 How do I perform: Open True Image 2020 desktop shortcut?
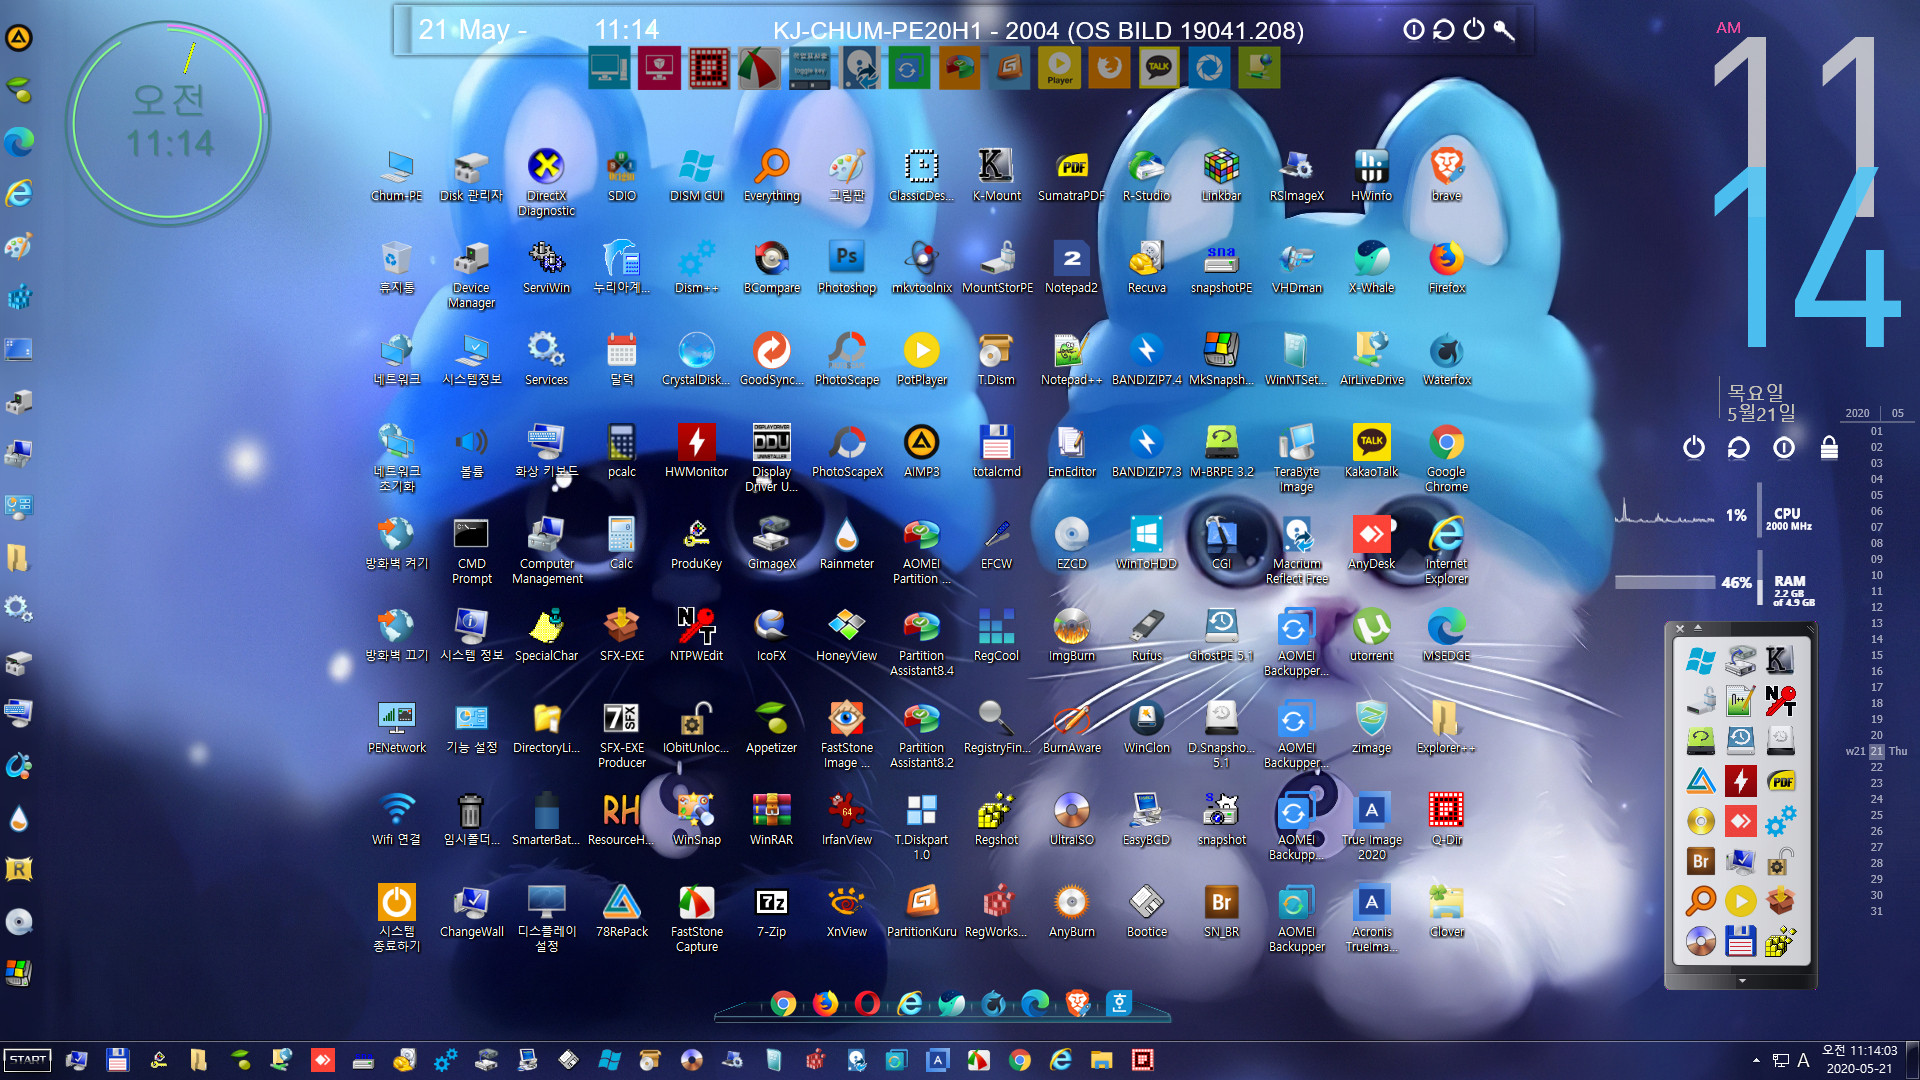(x=1371, y=826)
